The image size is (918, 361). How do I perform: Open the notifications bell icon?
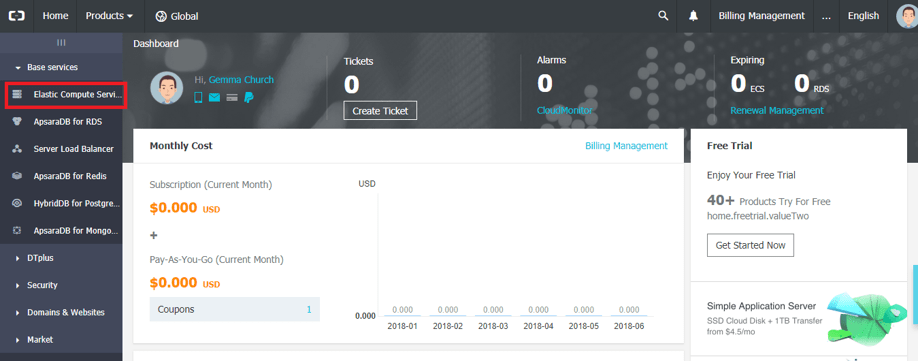[x=694, y=16]
